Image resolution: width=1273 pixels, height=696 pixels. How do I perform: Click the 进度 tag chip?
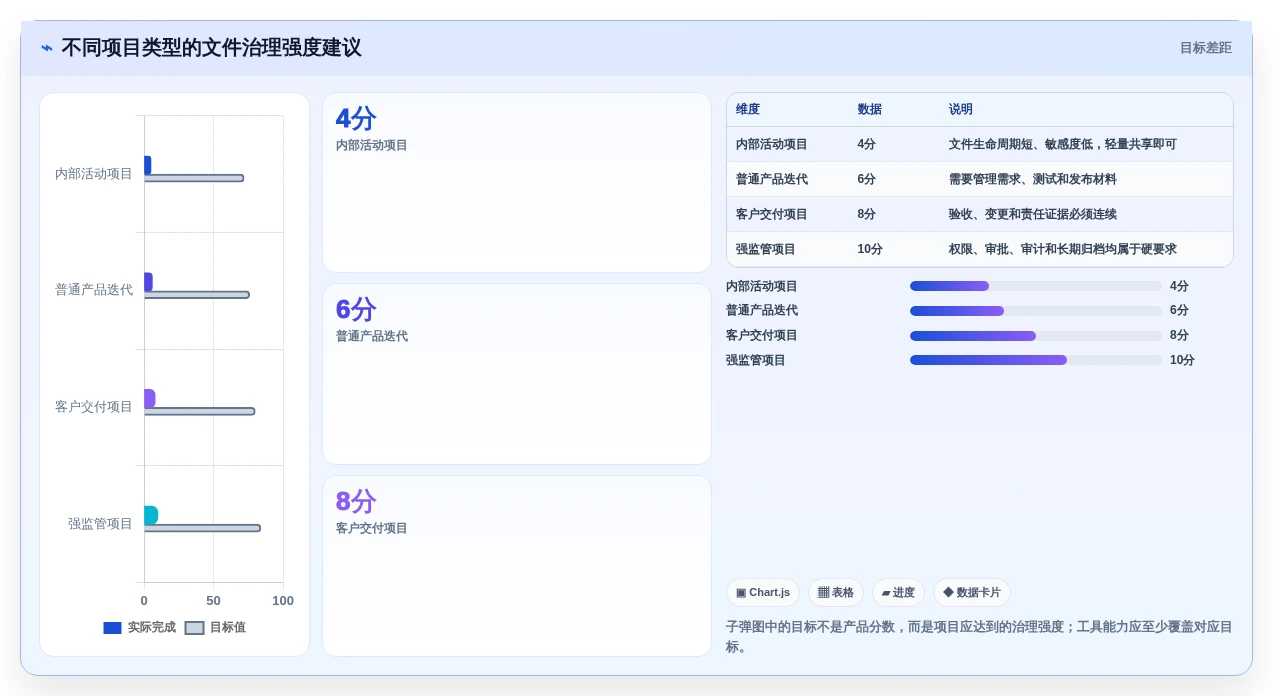point(898,592)
